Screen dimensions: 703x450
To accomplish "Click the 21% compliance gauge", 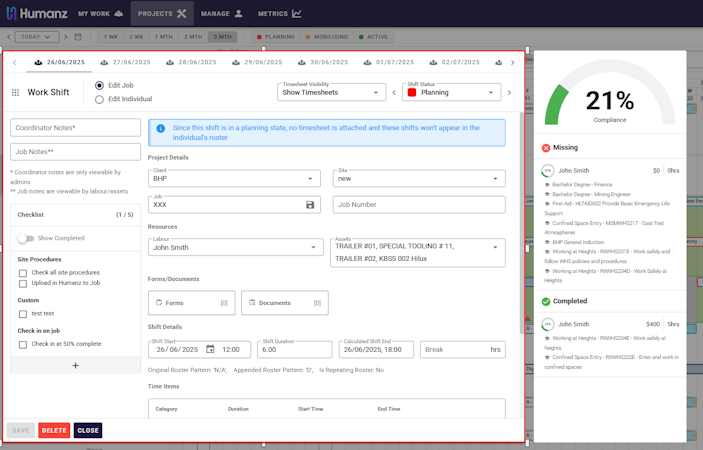I will 610,93.
